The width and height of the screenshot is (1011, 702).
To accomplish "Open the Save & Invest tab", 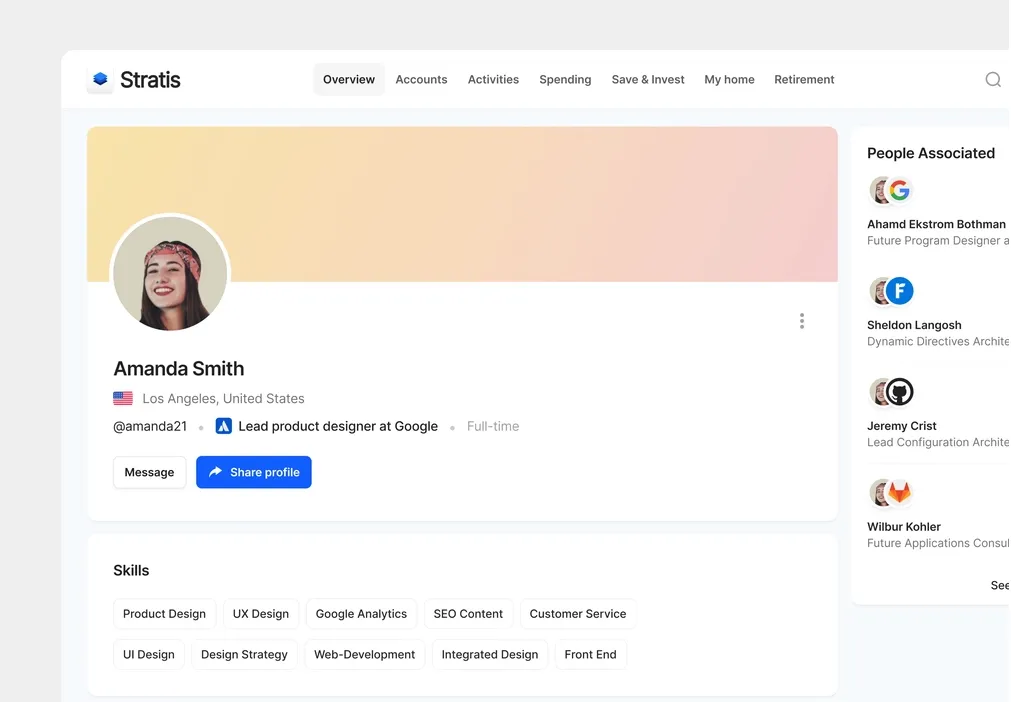I will pyautogui.click(x=647, y=79).
